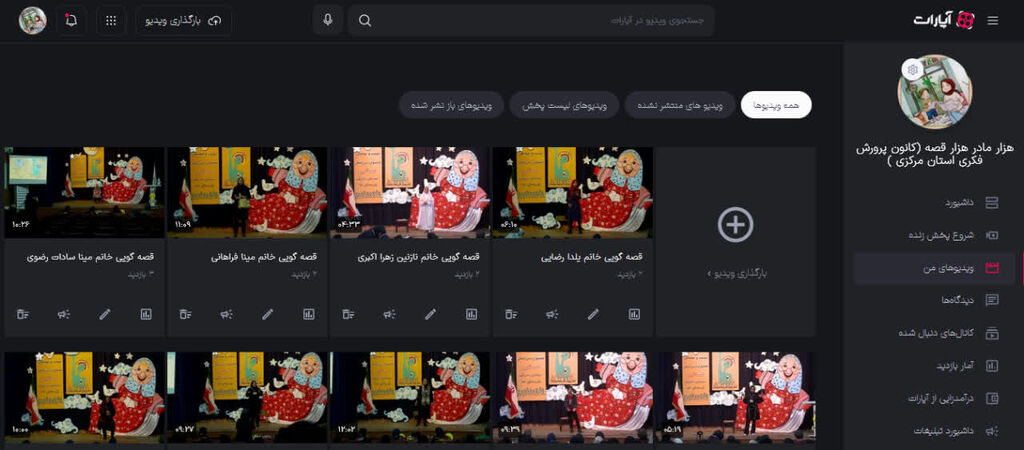This screenshot has height=450, width=1024.
Task: Switch to ویدیو های منتشر نشده tab
Action: tap(680, 105)
